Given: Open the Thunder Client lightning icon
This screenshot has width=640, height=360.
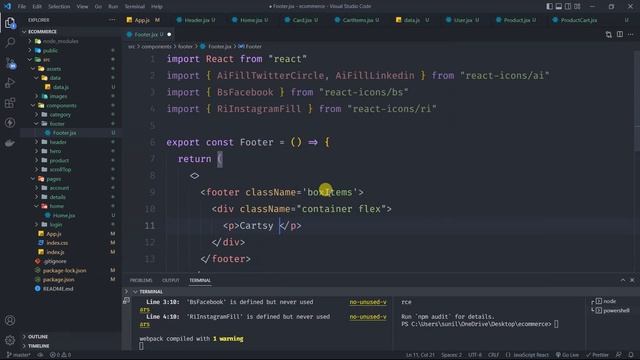Looking at the screenshot, I should click(10, 122).
